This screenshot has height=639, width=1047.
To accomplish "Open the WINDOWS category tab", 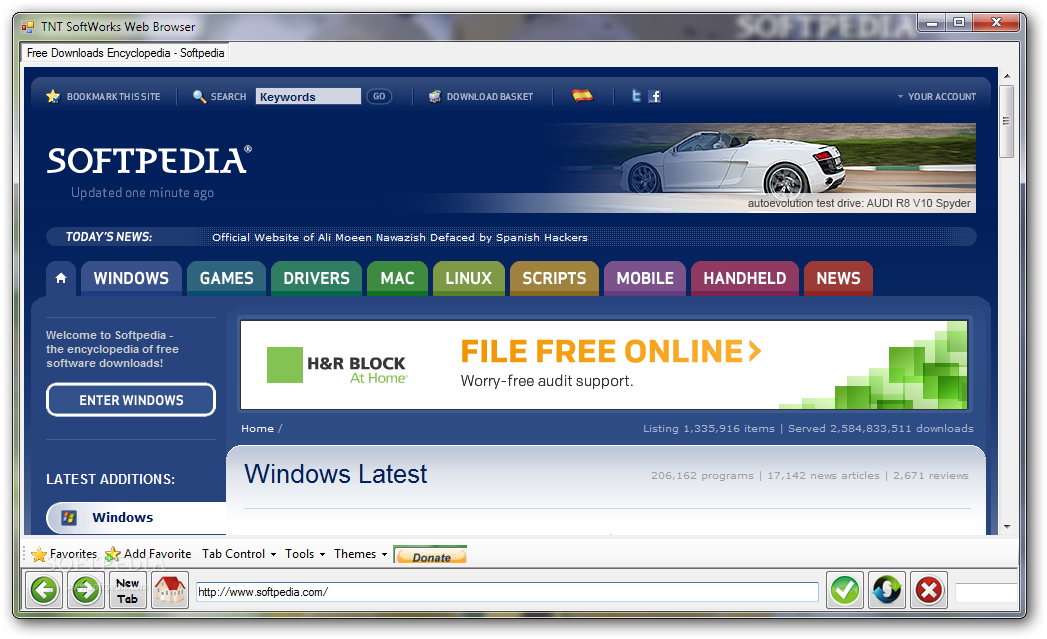I will coord(132,278).
